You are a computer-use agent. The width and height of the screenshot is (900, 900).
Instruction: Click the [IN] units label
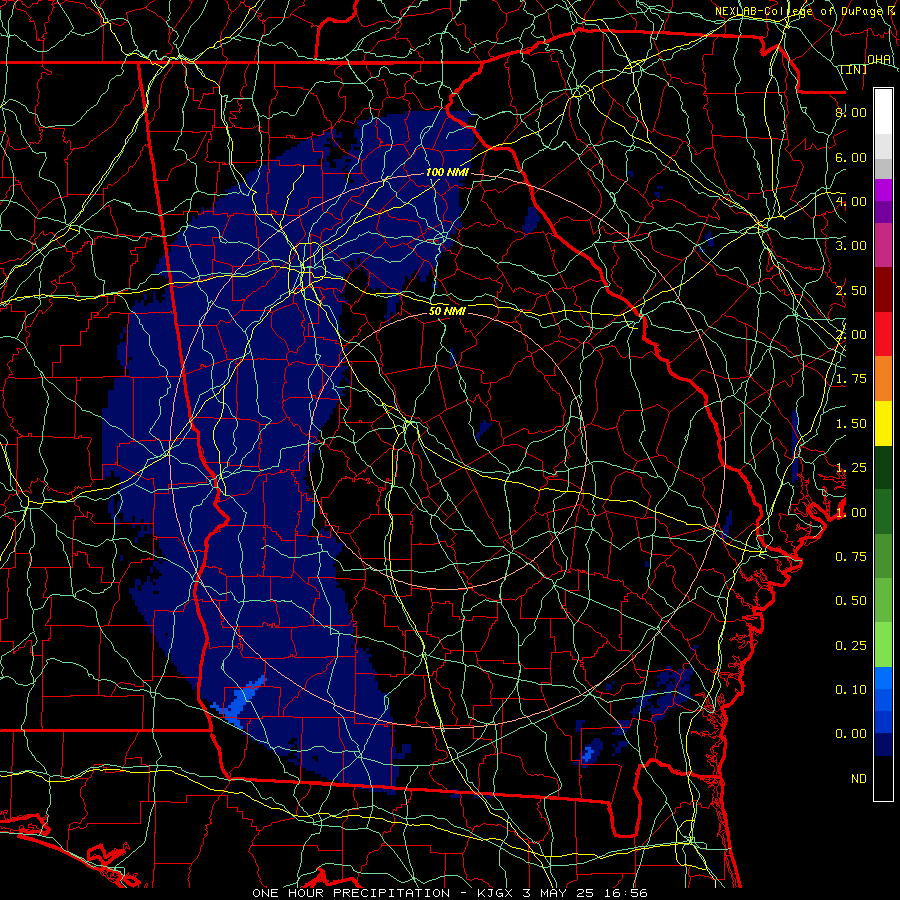[853, 69]
